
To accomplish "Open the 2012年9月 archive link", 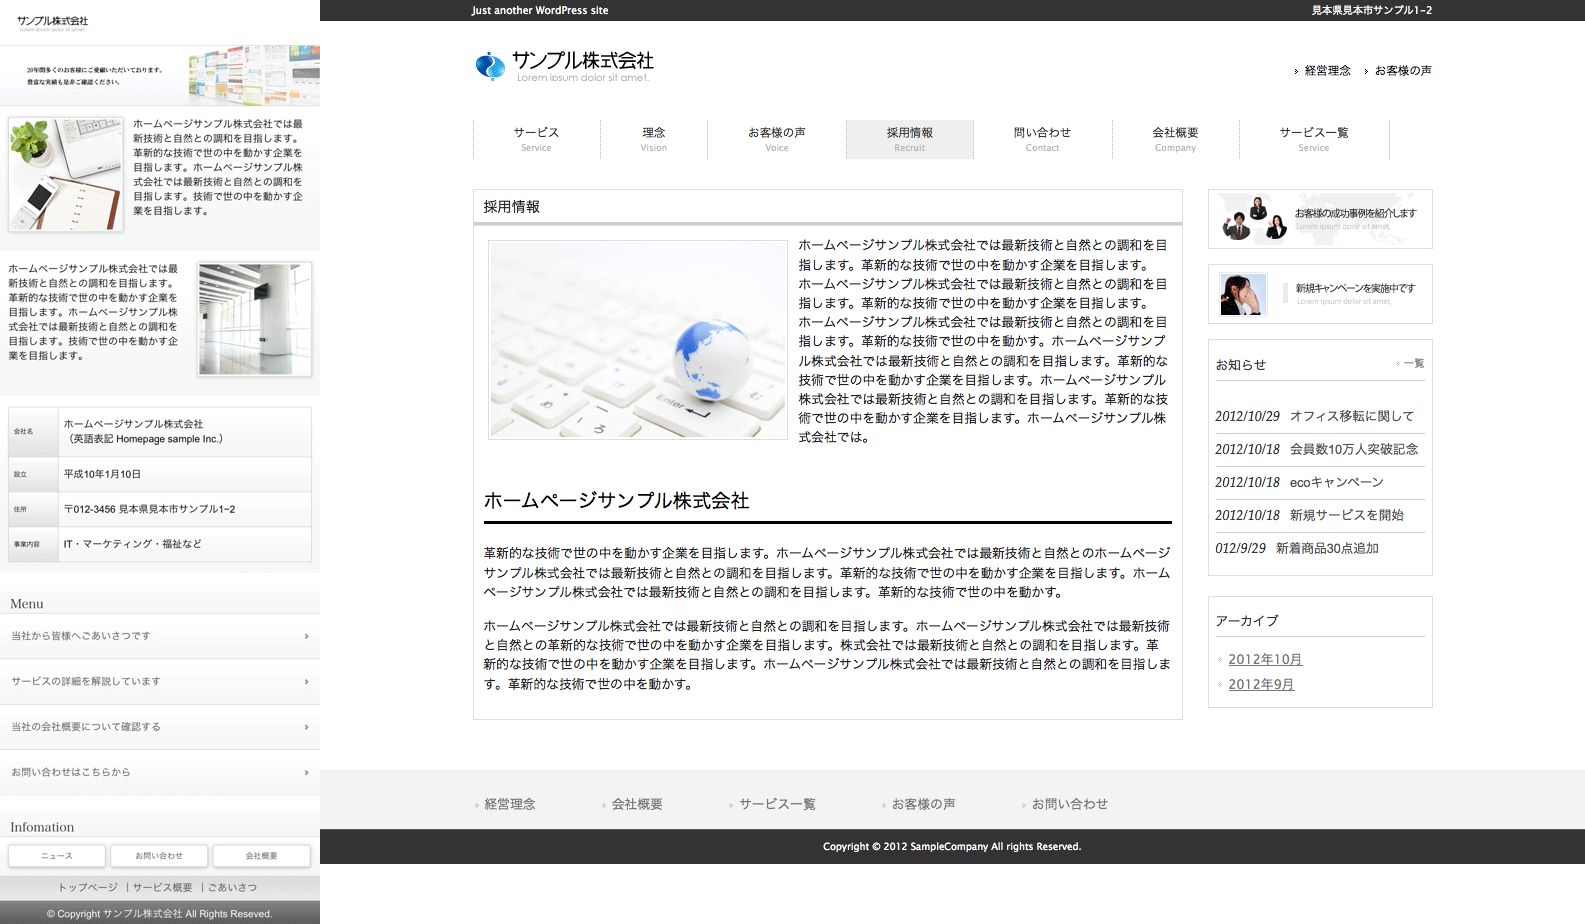I will point(1261,685).
